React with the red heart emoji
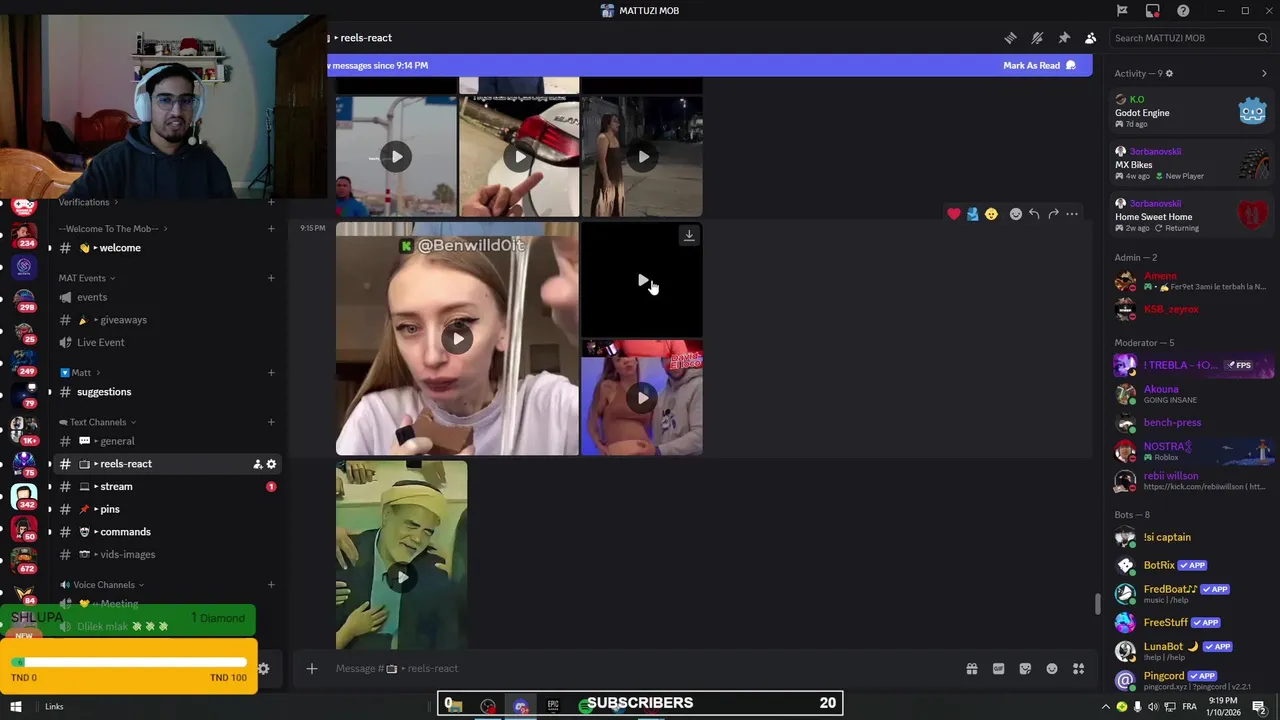1280x720 pixels. [x=954, y=214]
